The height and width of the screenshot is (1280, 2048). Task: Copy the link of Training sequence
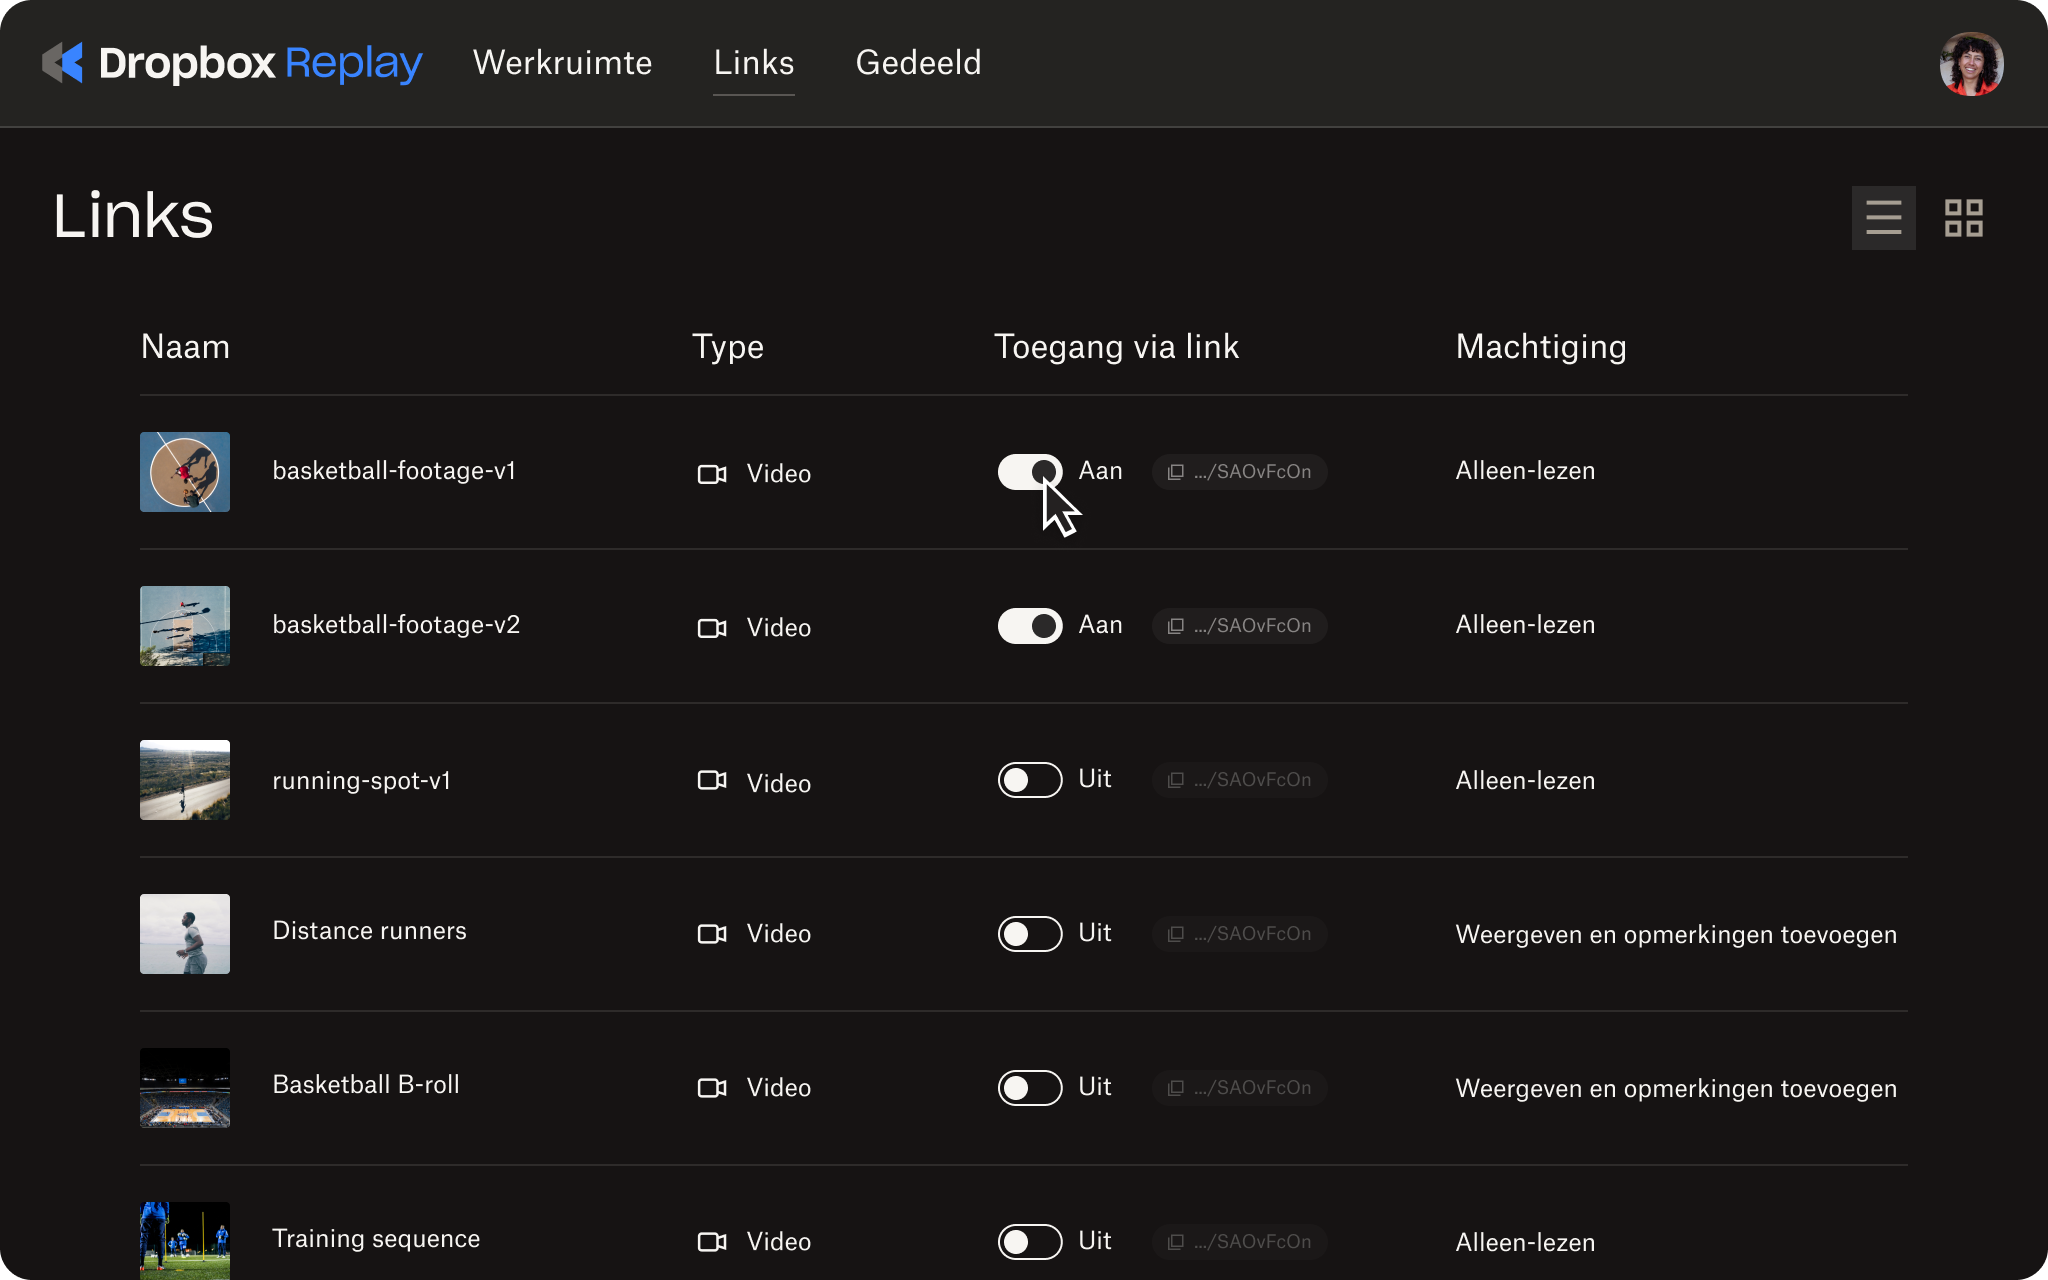[x=1239, y=1242]
